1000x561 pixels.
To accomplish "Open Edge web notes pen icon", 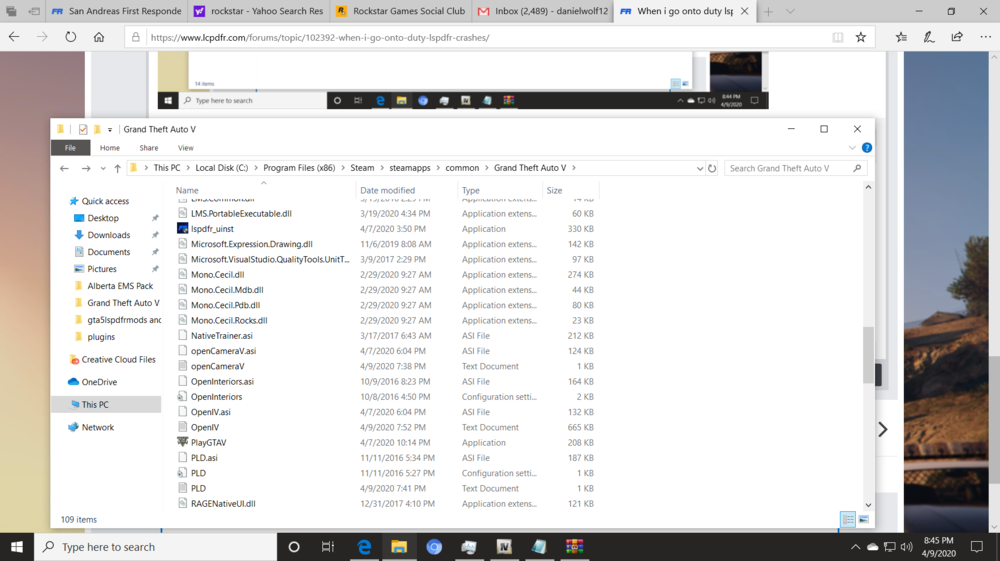I will click(929, 37).
